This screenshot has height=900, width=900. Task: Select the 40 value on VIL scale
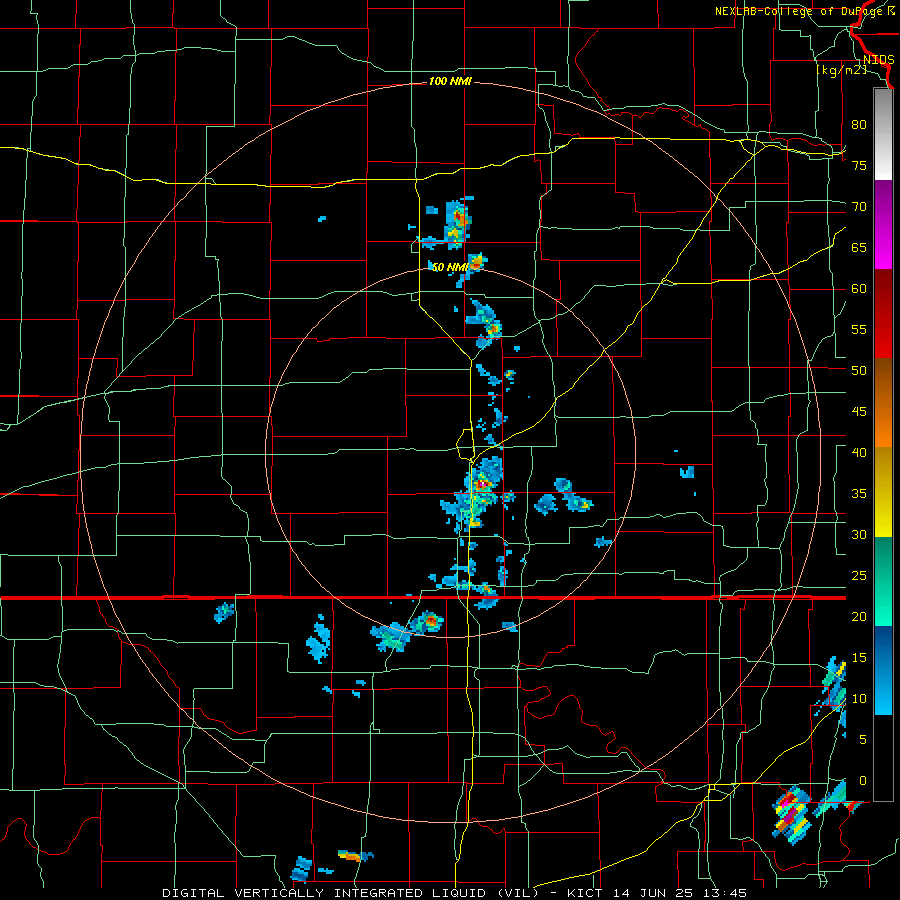pos(859,452)
